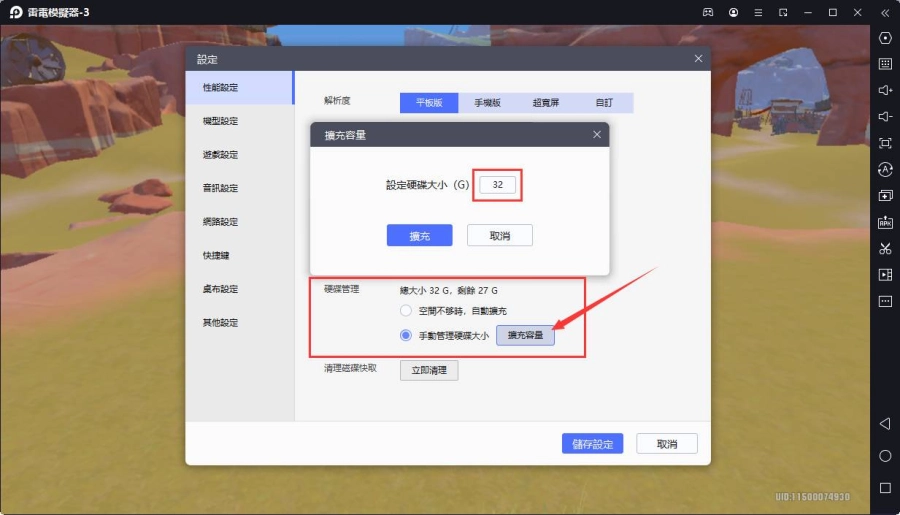Image resolution: width=900 pixels, height=515 pixels.
Task: Click the 擴充容量 button
Action: pos(525,335)
